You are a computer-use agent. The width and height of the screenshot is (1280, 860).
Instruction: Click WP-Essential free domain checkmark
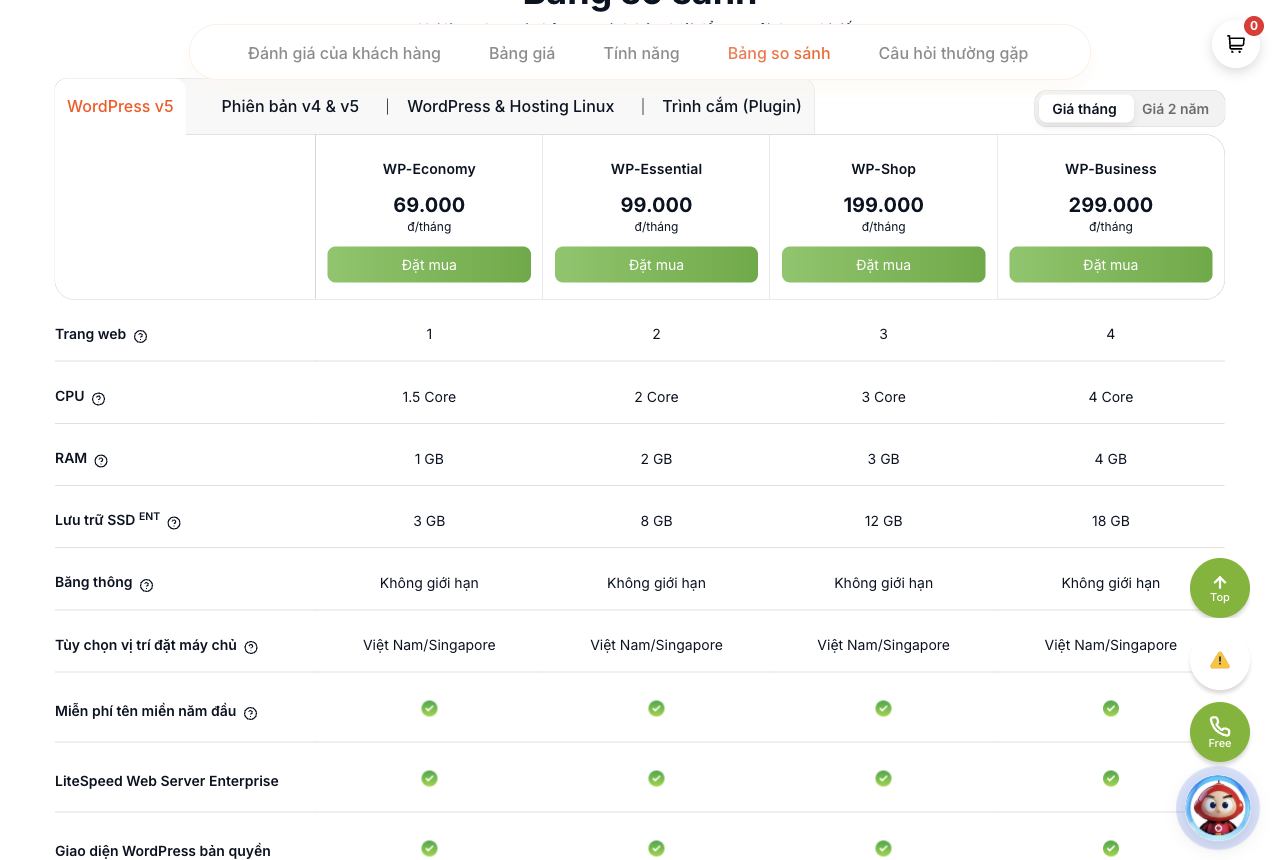pos(656,708)
